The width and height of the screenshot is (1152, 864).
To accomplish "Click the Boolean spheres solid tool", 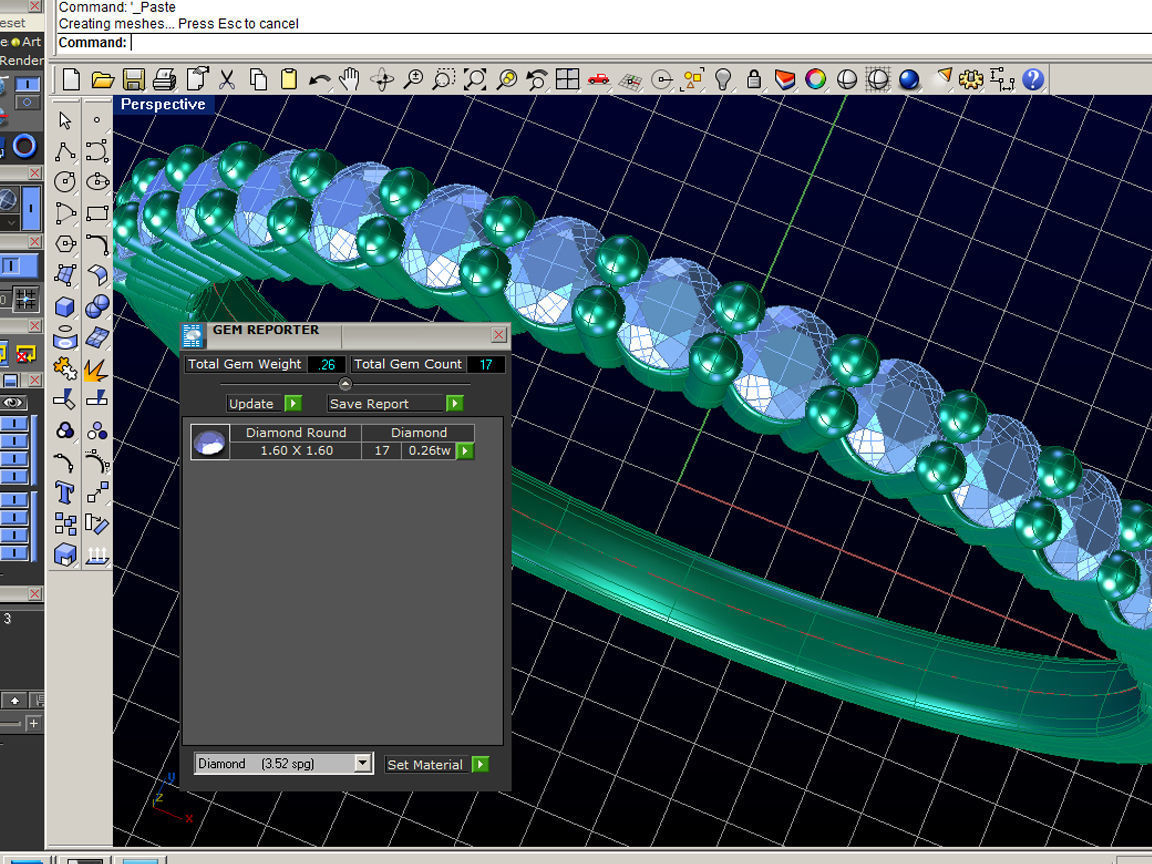I will coord(97,306).
